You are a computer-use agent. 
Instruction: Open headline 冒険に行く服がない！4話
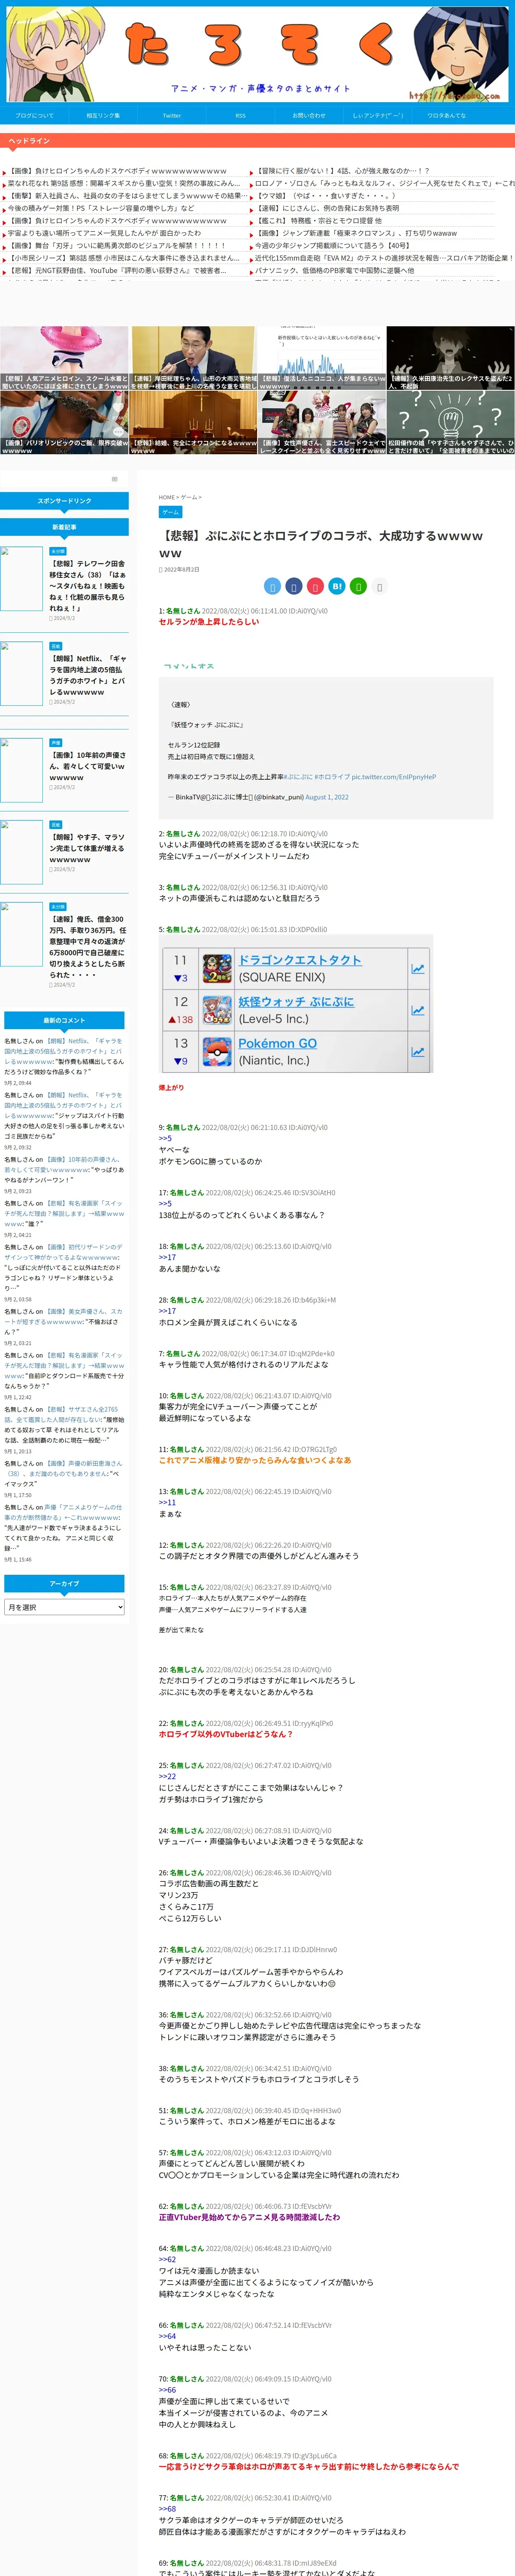point(343,171)
